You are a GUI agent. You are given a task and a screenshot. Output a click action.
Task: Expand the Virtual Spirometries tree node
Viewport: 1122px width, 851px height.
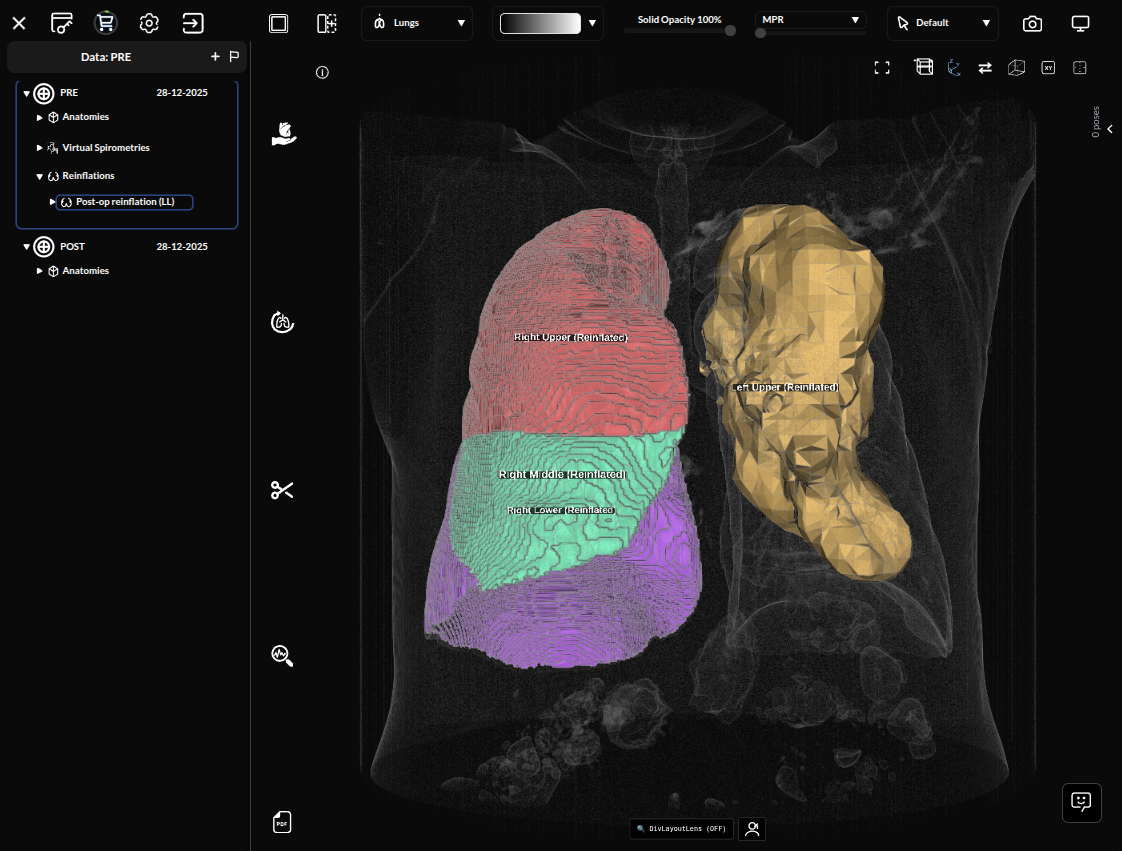pyautogui.click(x=40, y=148)
